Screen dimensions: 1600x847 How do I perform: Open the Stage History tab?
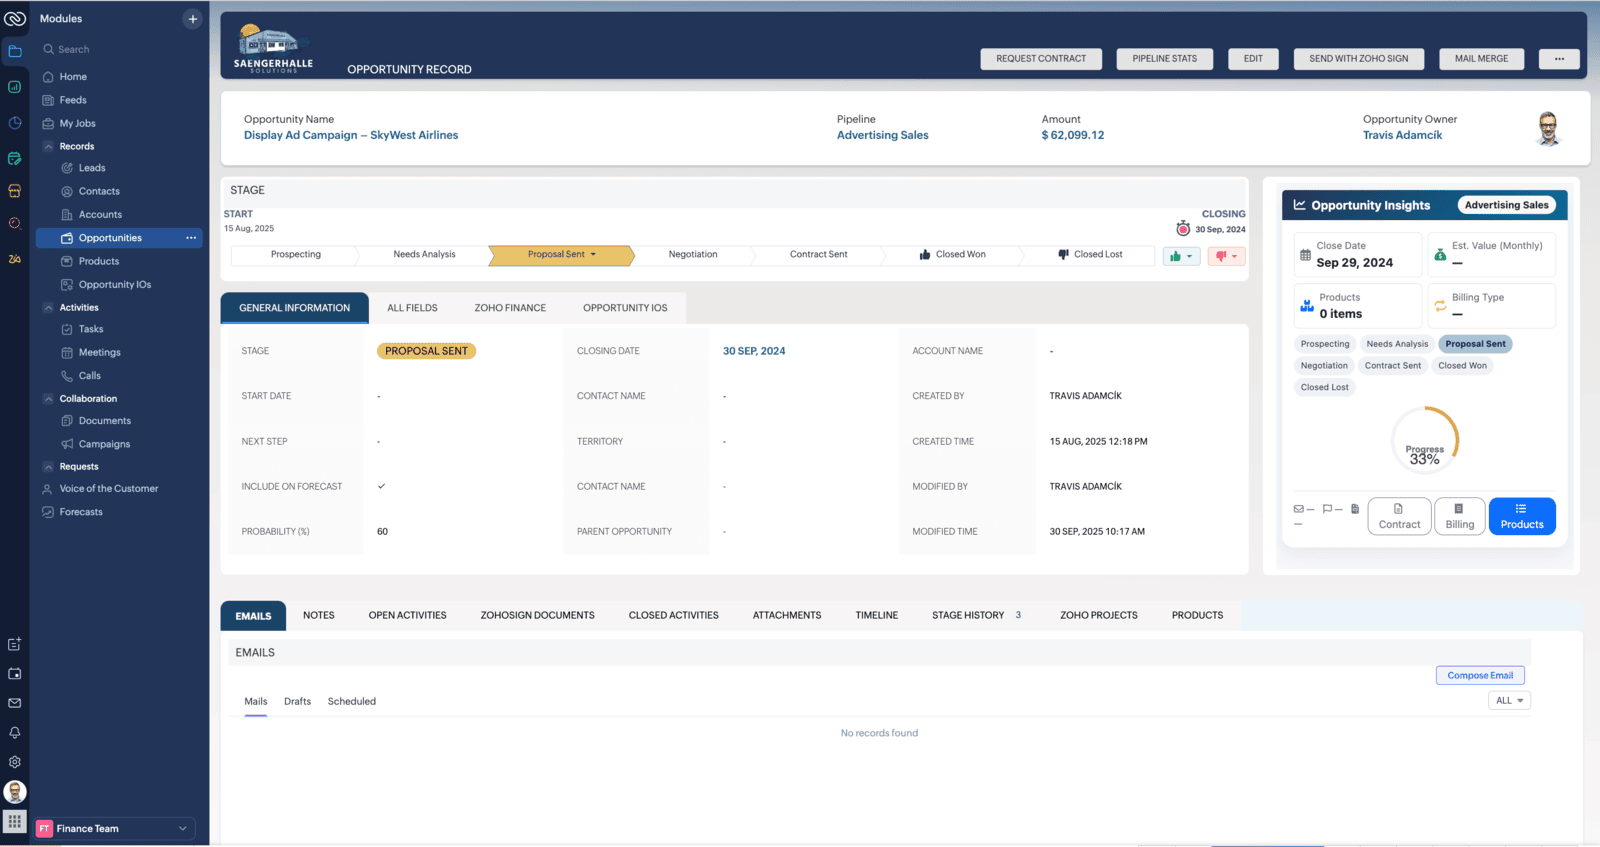point(968,615)
